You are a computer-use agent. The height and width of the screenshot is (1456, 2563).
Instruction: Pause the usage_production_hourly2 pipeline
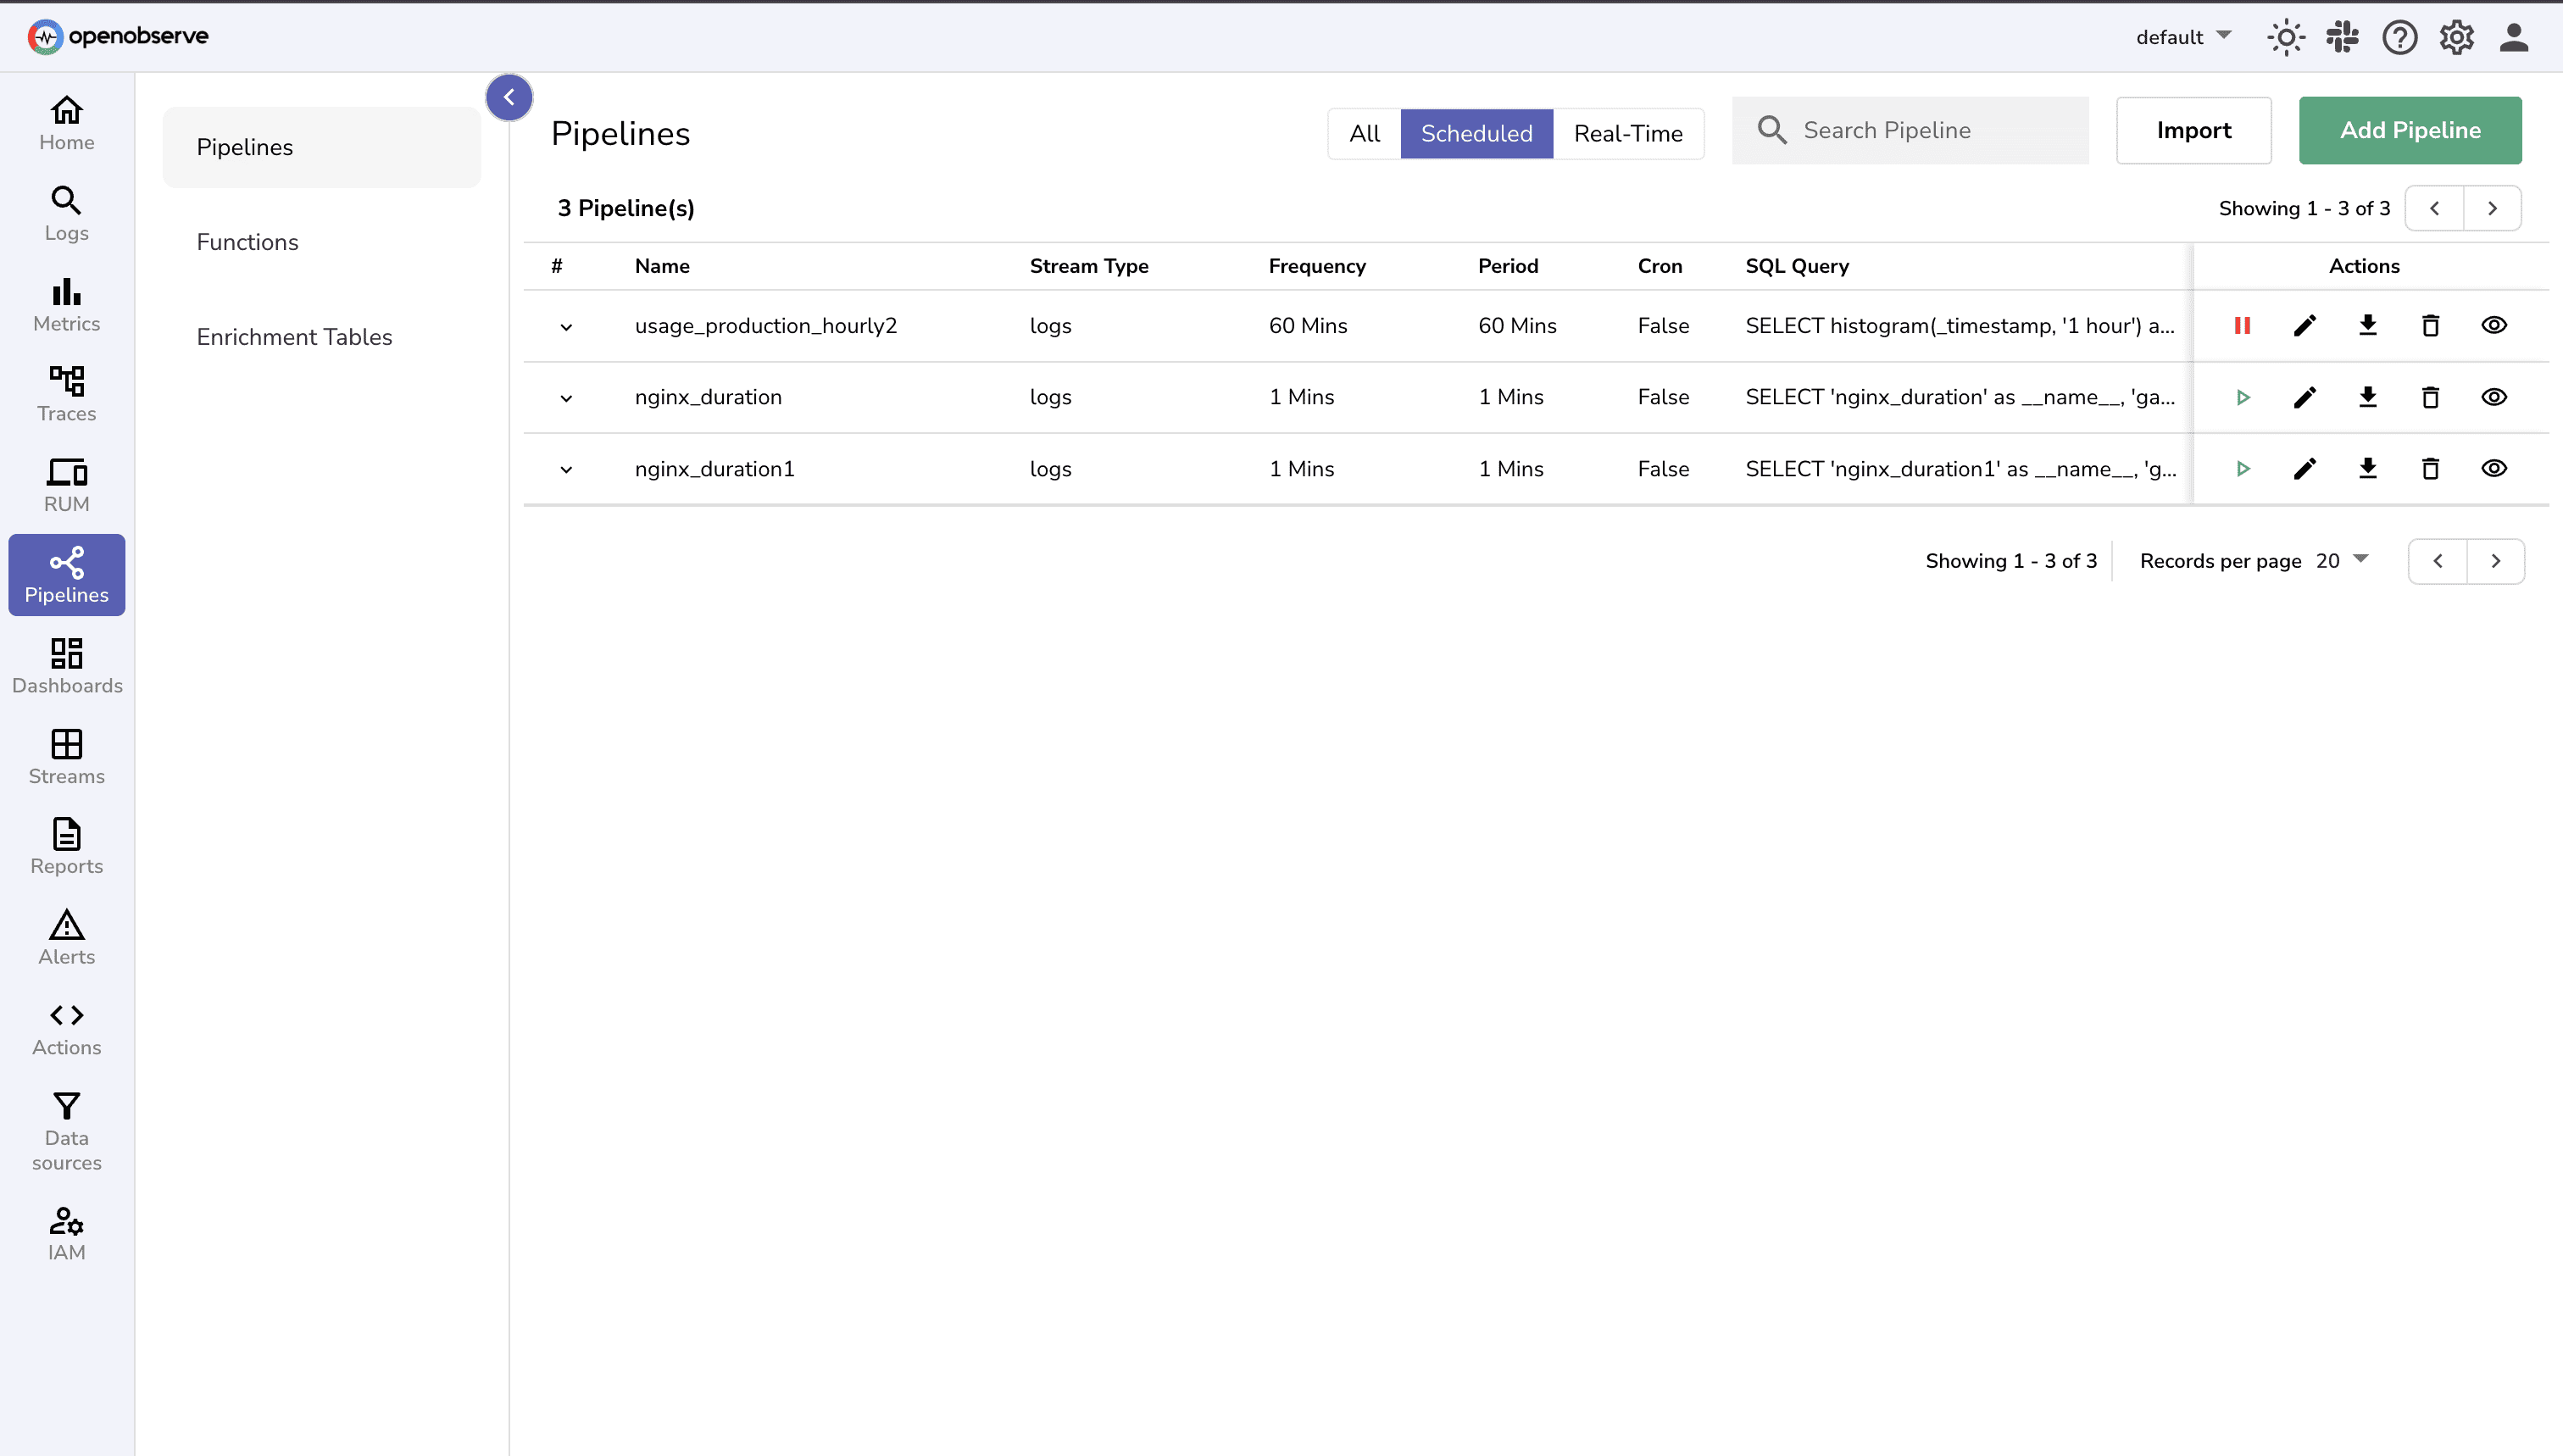point(2242,325)
